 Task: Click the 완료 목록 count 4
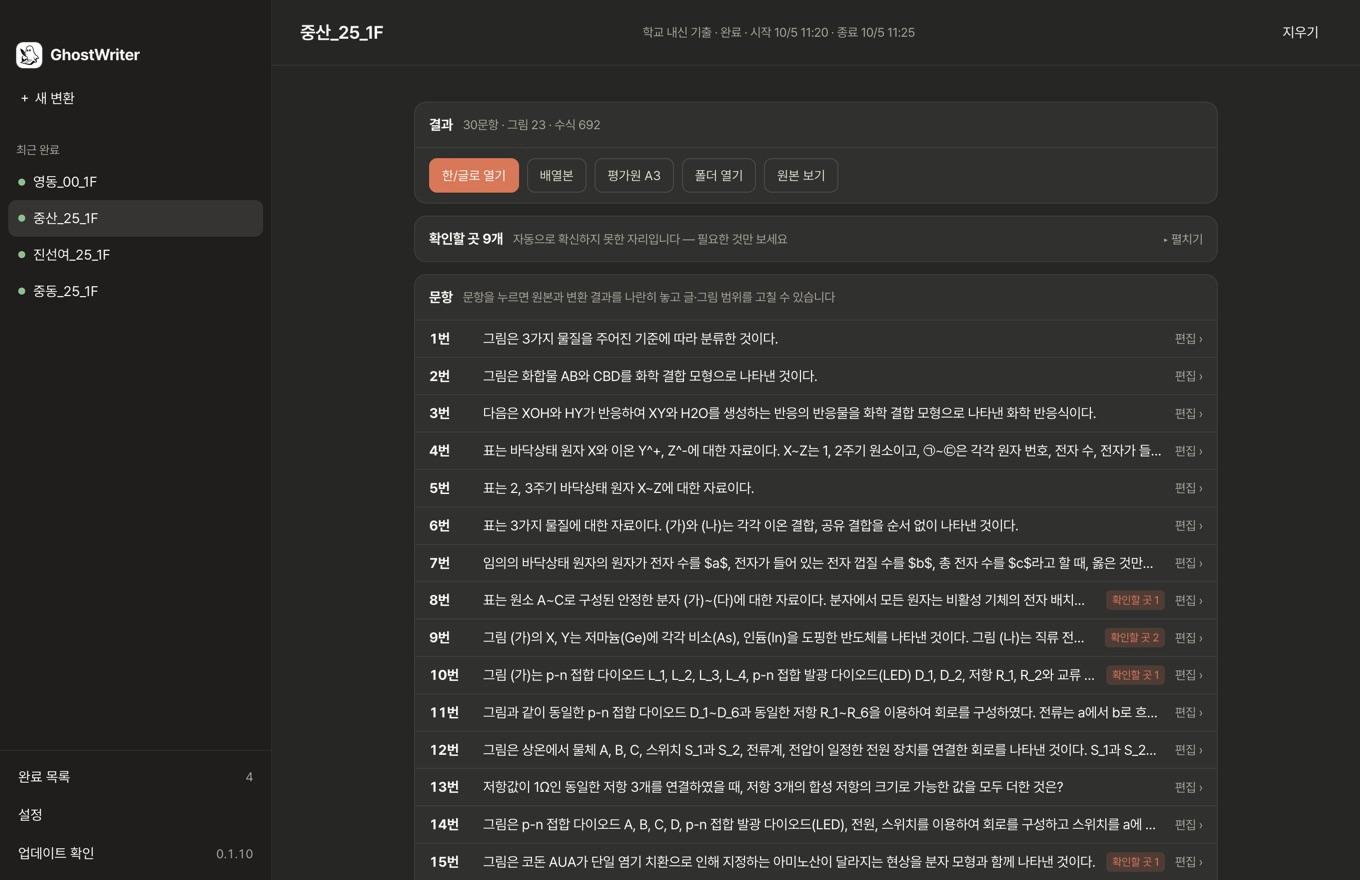click(x=249, y=777)
